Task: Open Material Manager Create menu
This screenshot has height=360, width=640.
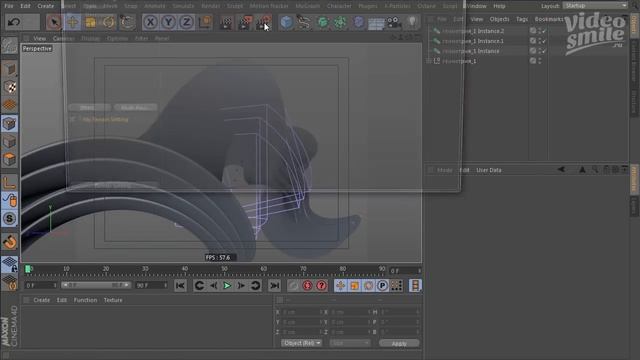Action: tap(42, 300)
